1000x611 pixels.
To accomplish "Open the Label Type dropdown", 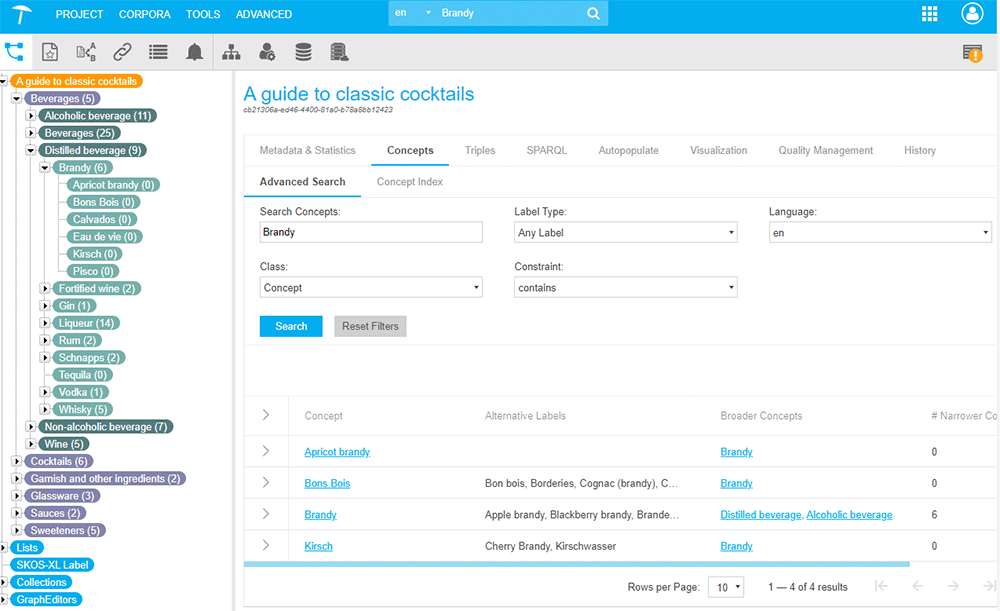I will pos(625,233).
